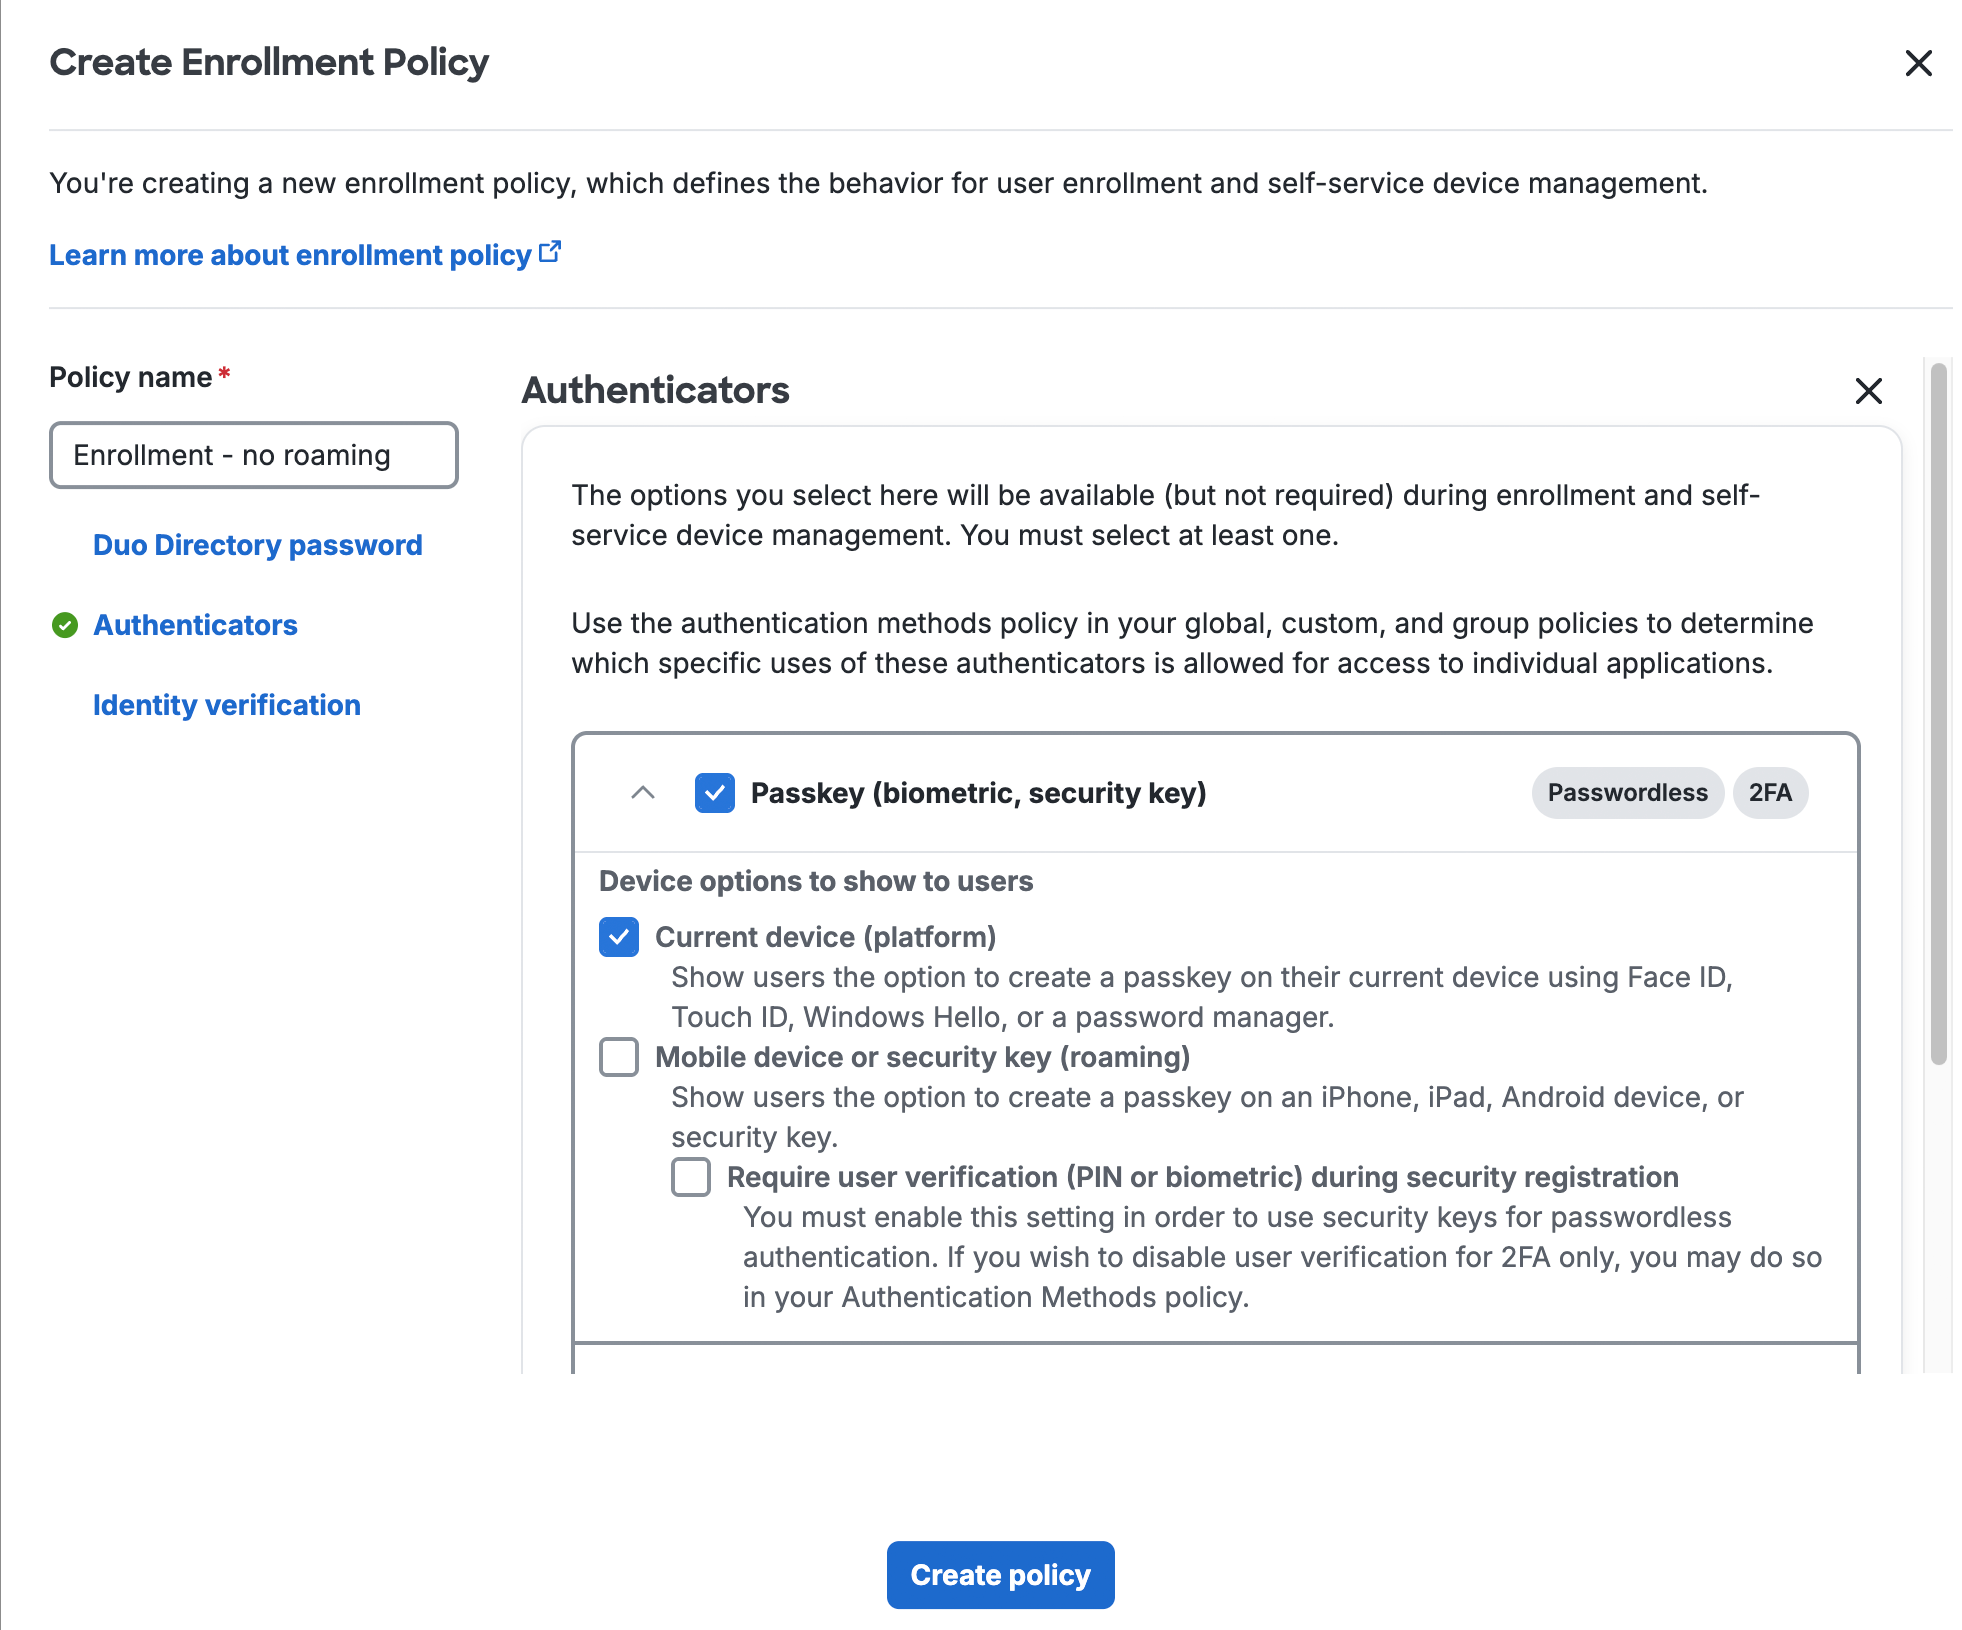This screenshot has width=1962, height=1630.
Task: Click the Policy name input field
Action: tap(253, 455)
